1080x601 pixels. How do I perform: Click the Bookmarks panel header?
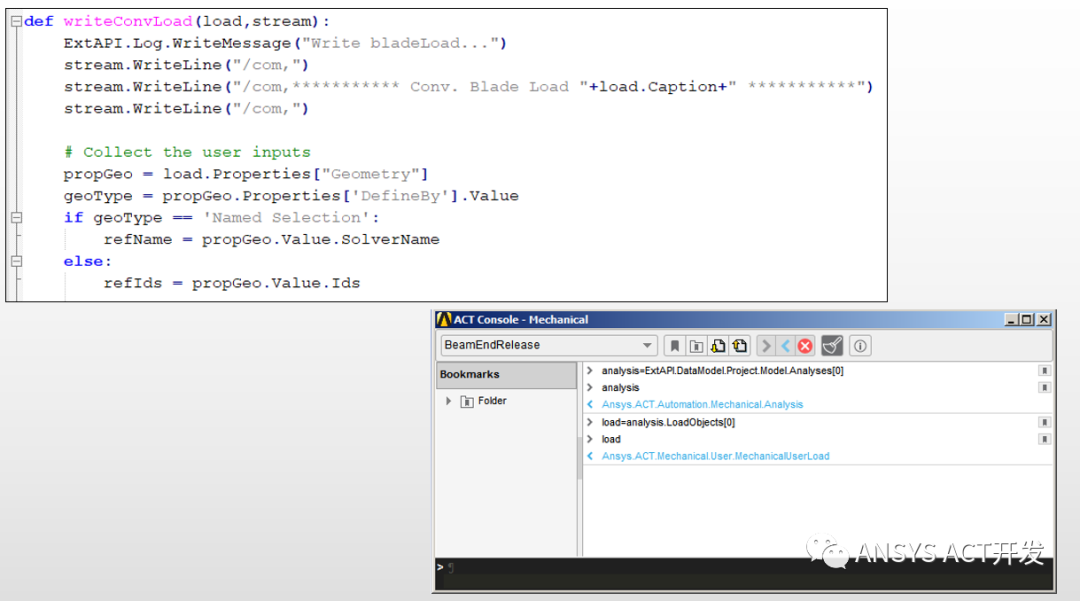(x=506, y=375)
